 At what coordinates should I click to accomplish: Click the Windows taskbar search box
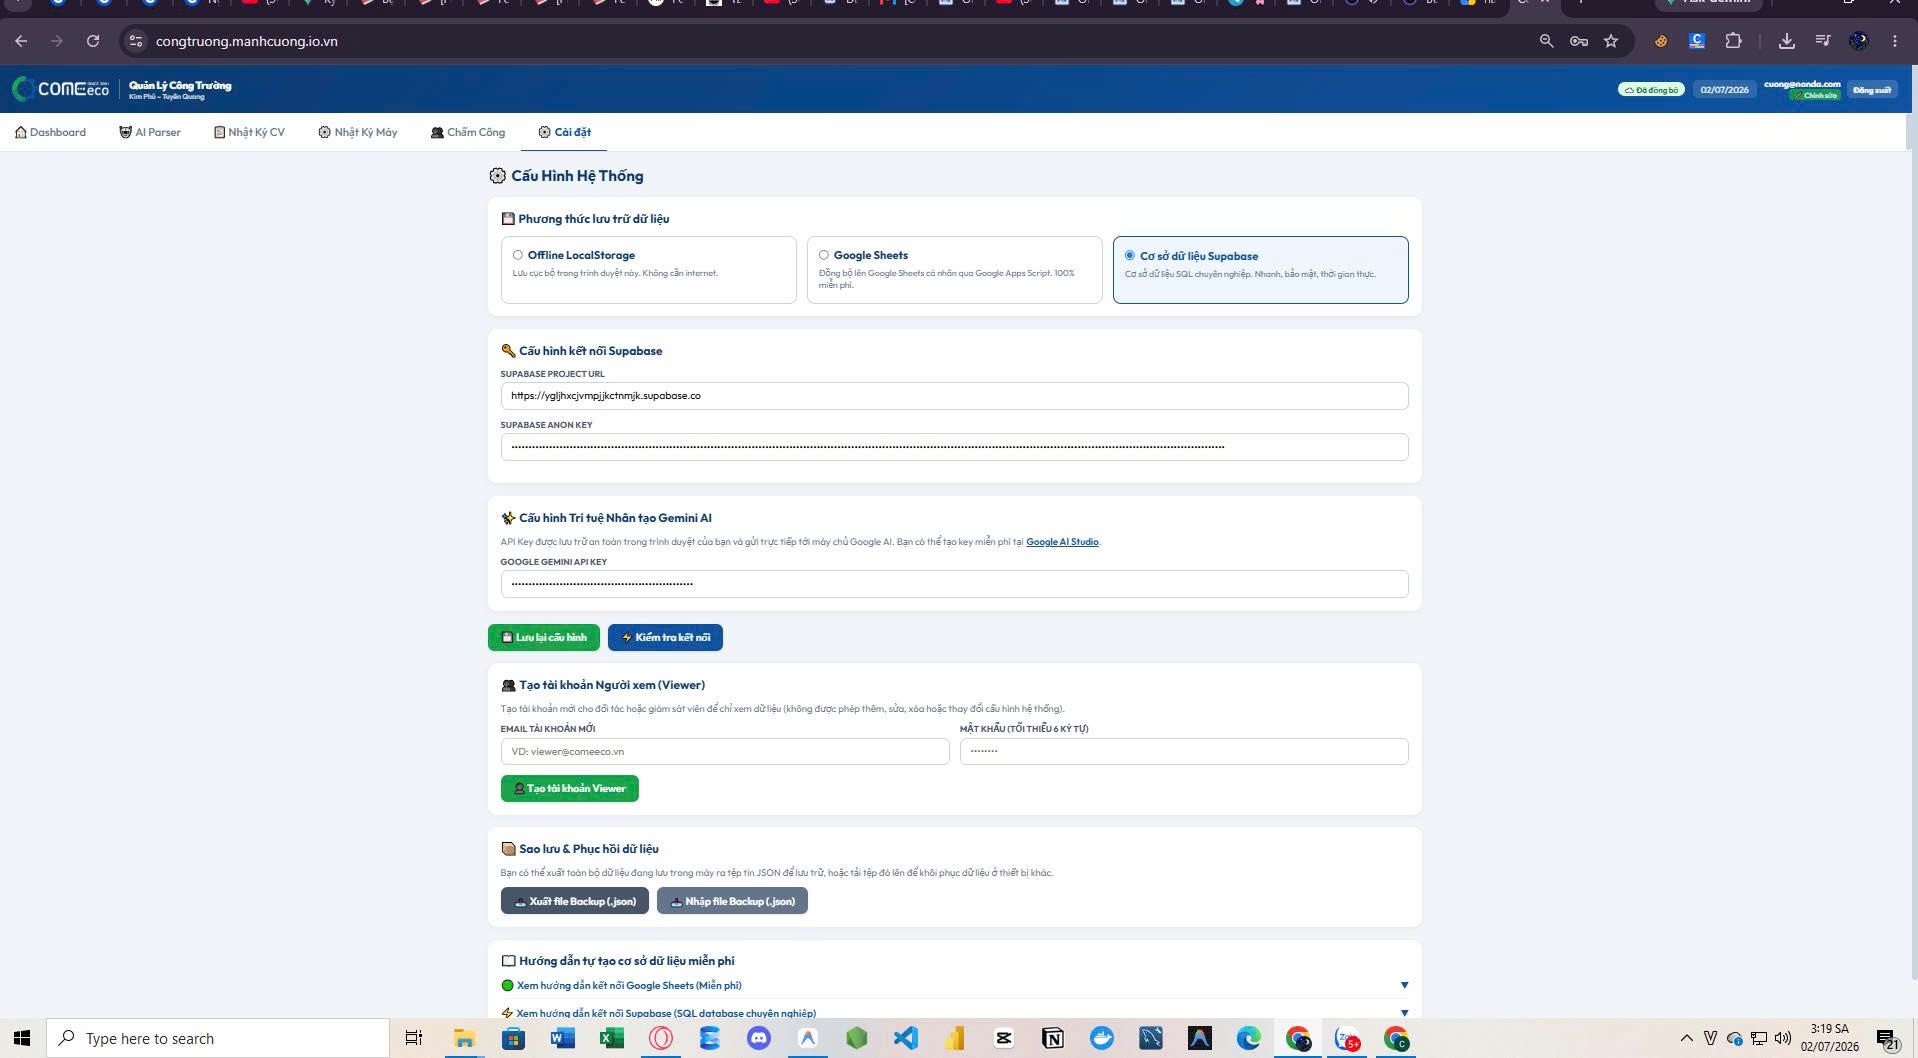(218, 1038)
